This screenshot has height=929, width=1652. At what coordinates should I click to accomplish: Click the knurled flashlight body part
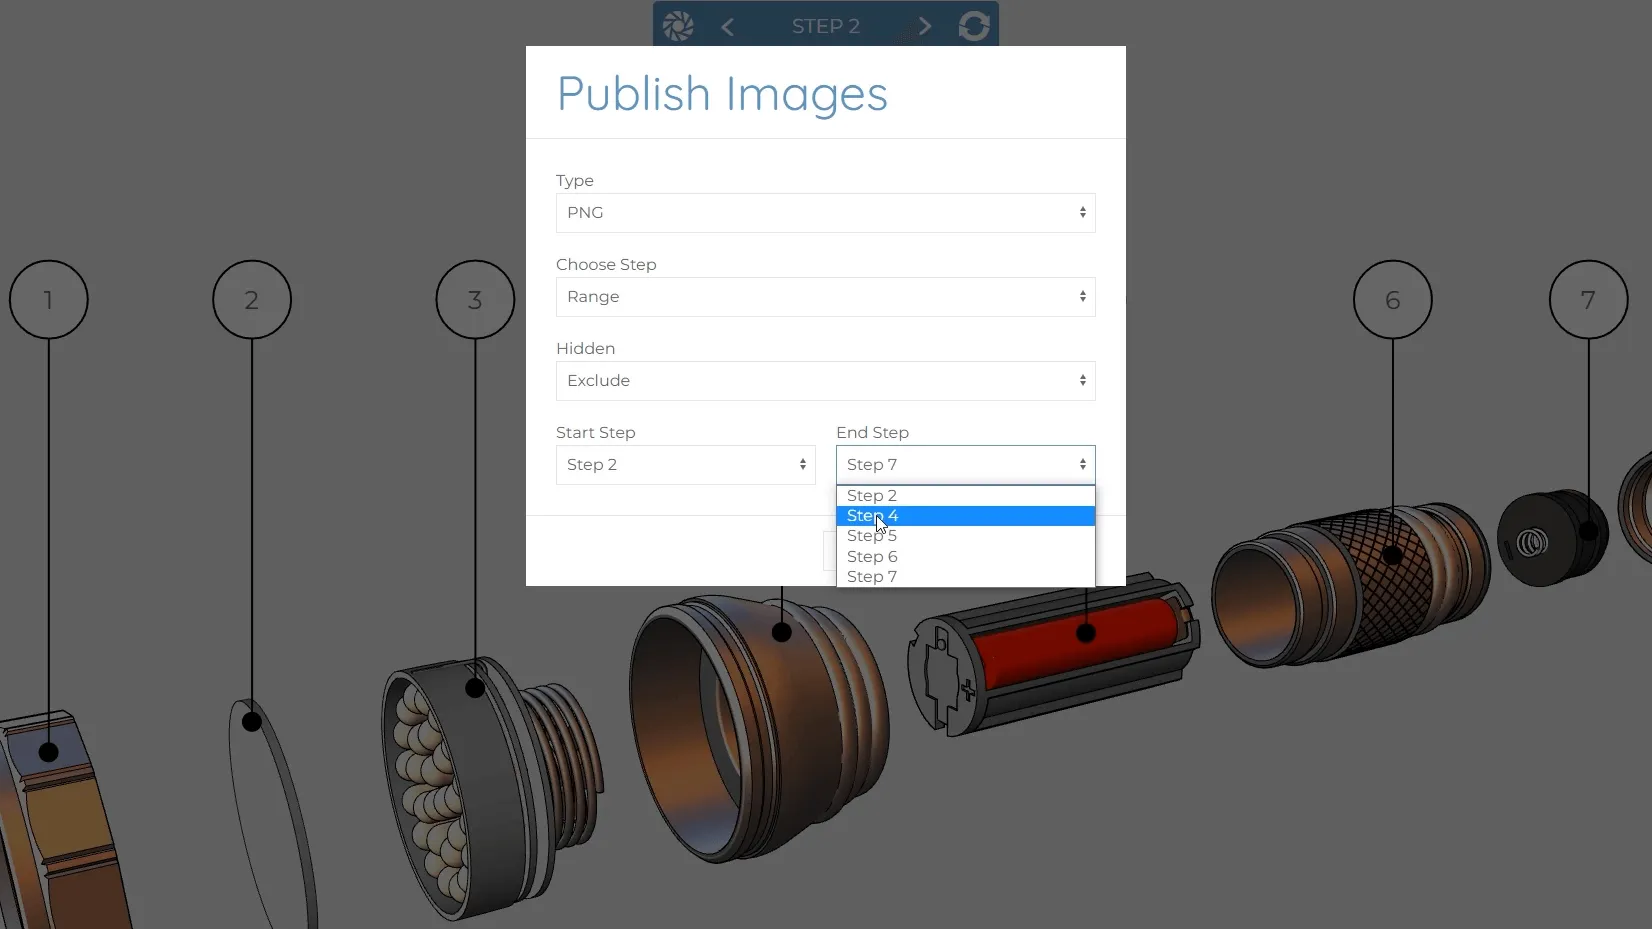pyautogui.click(x=1350, y=585)
